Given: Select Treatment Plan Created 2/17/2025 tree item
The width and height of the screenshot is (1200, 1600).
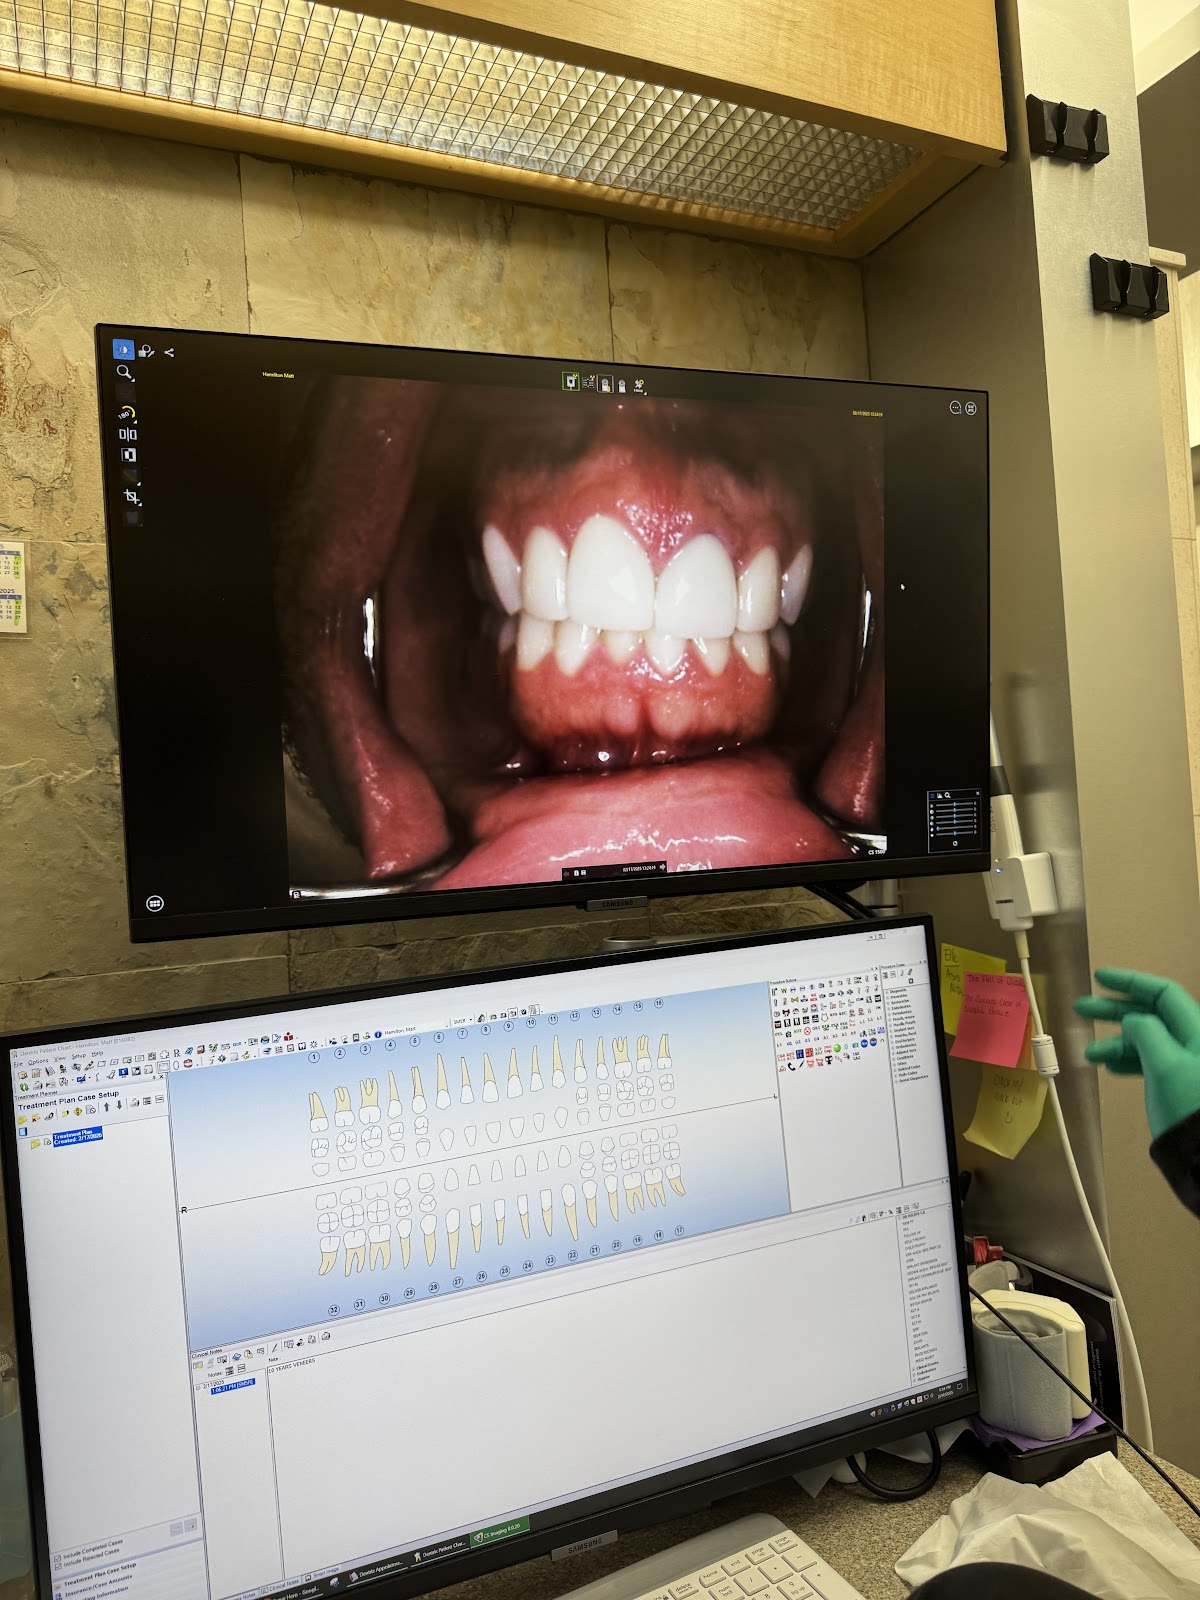Looking at the screenshot, I should (78, 1137).
